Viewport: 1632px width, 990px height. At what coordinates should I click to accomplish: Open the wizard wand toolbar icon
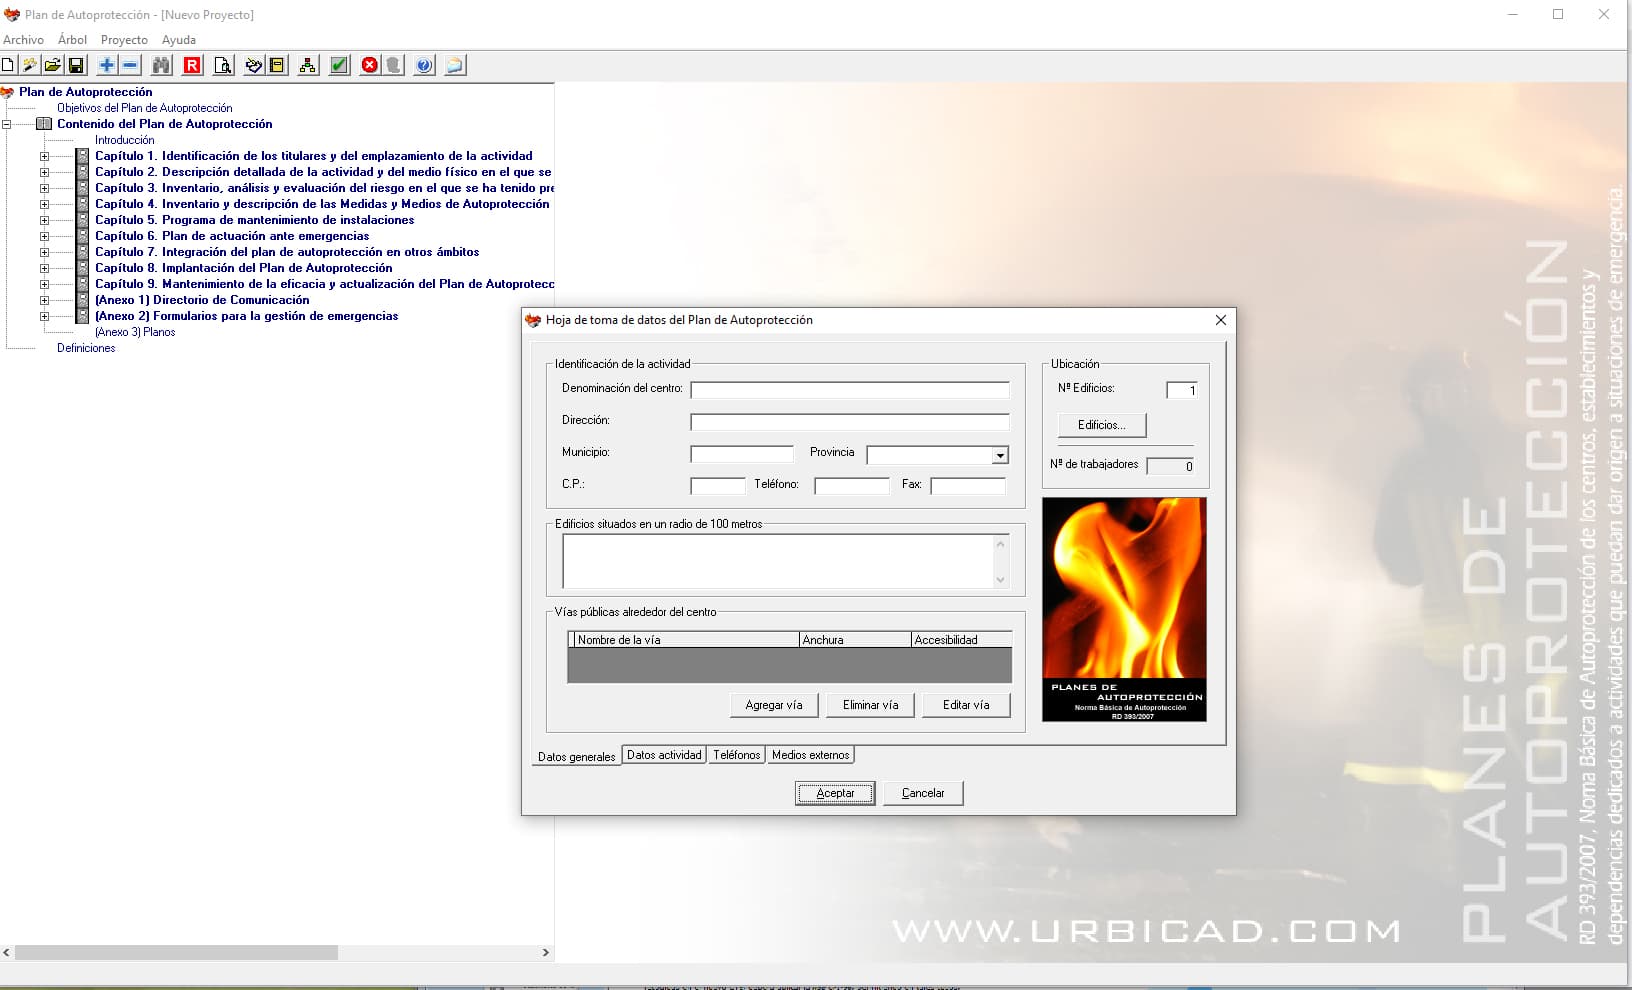pyautogui.click(x=30, y=65)
